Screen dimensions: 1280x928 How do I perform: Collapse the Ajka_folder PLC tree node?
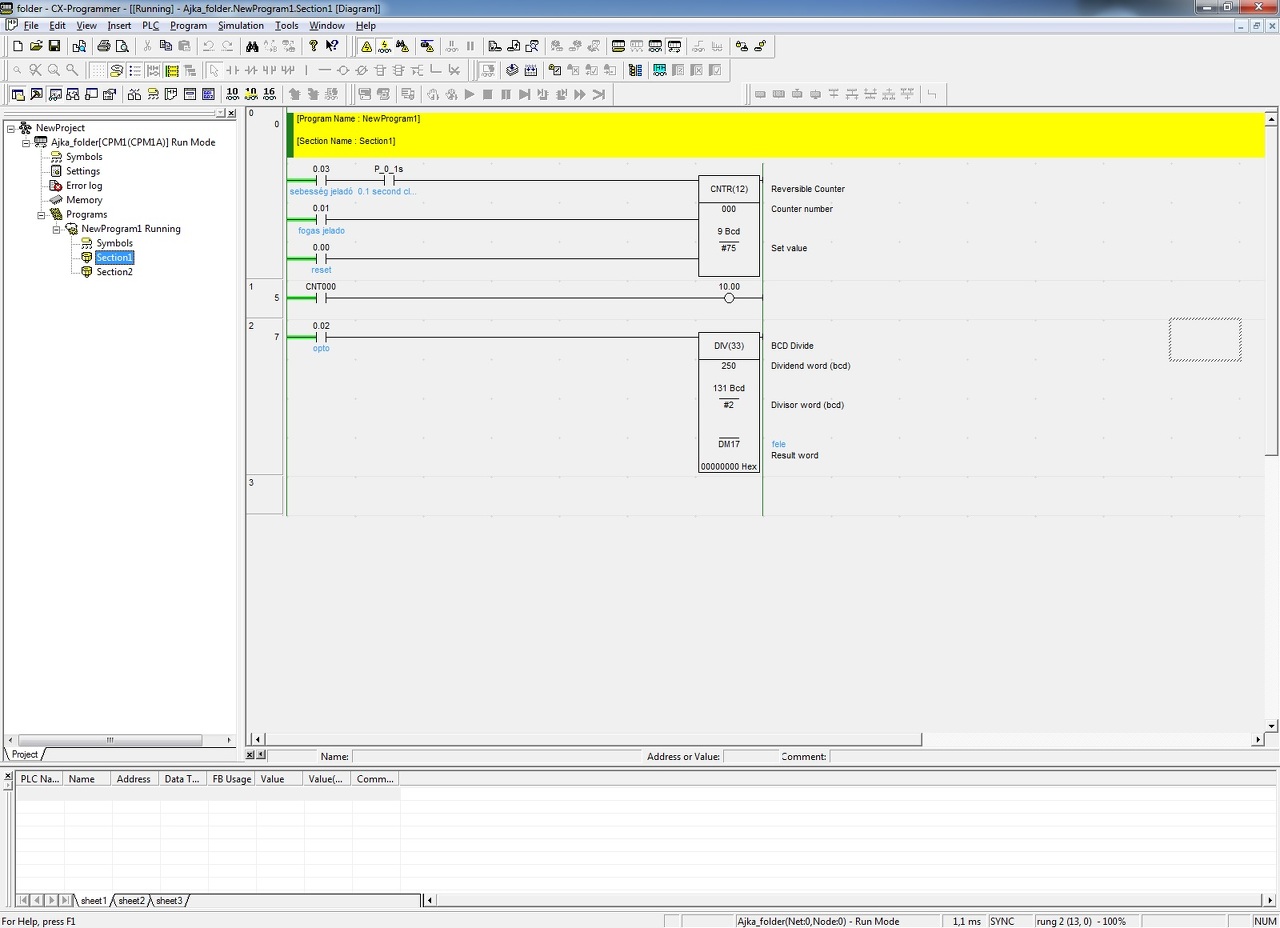[x=26, y=143]
